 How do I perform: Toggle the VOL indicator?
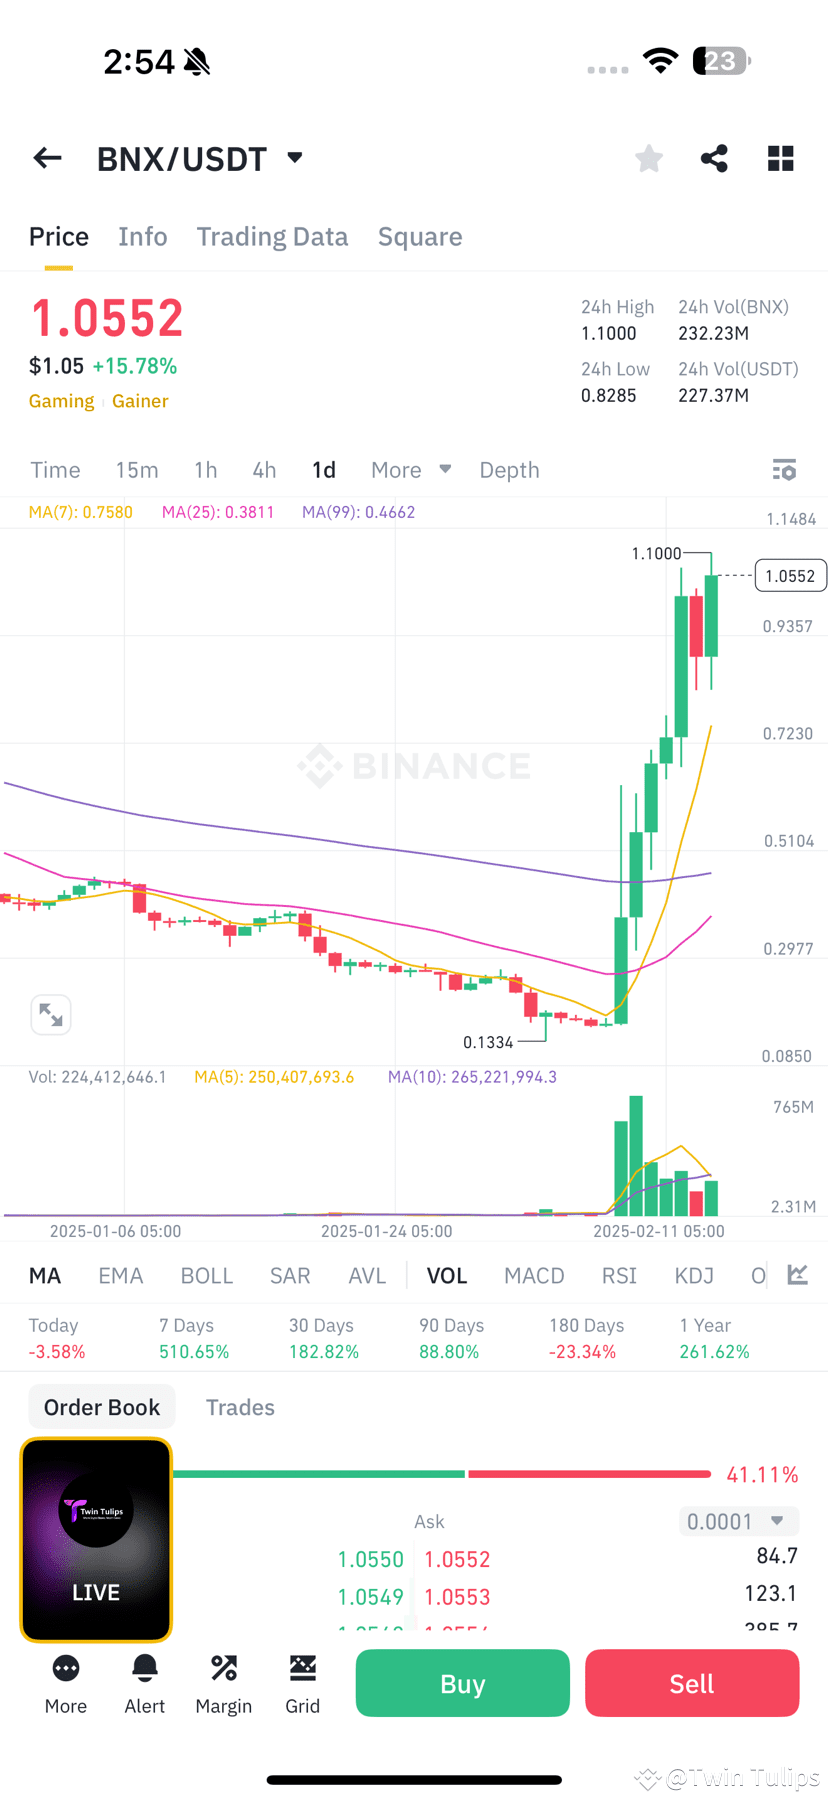tap(447, 1275)
